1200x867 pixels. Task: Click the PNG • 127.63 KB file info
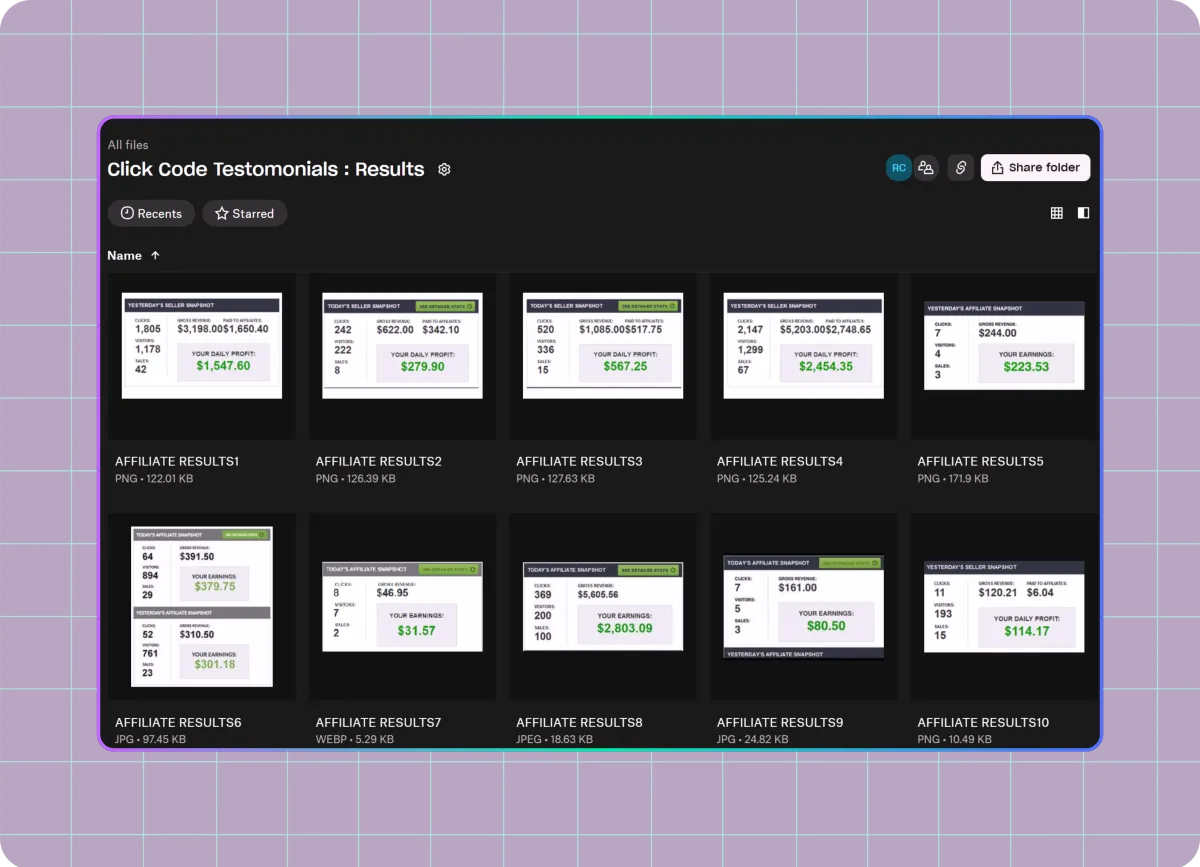pos(555,479)
